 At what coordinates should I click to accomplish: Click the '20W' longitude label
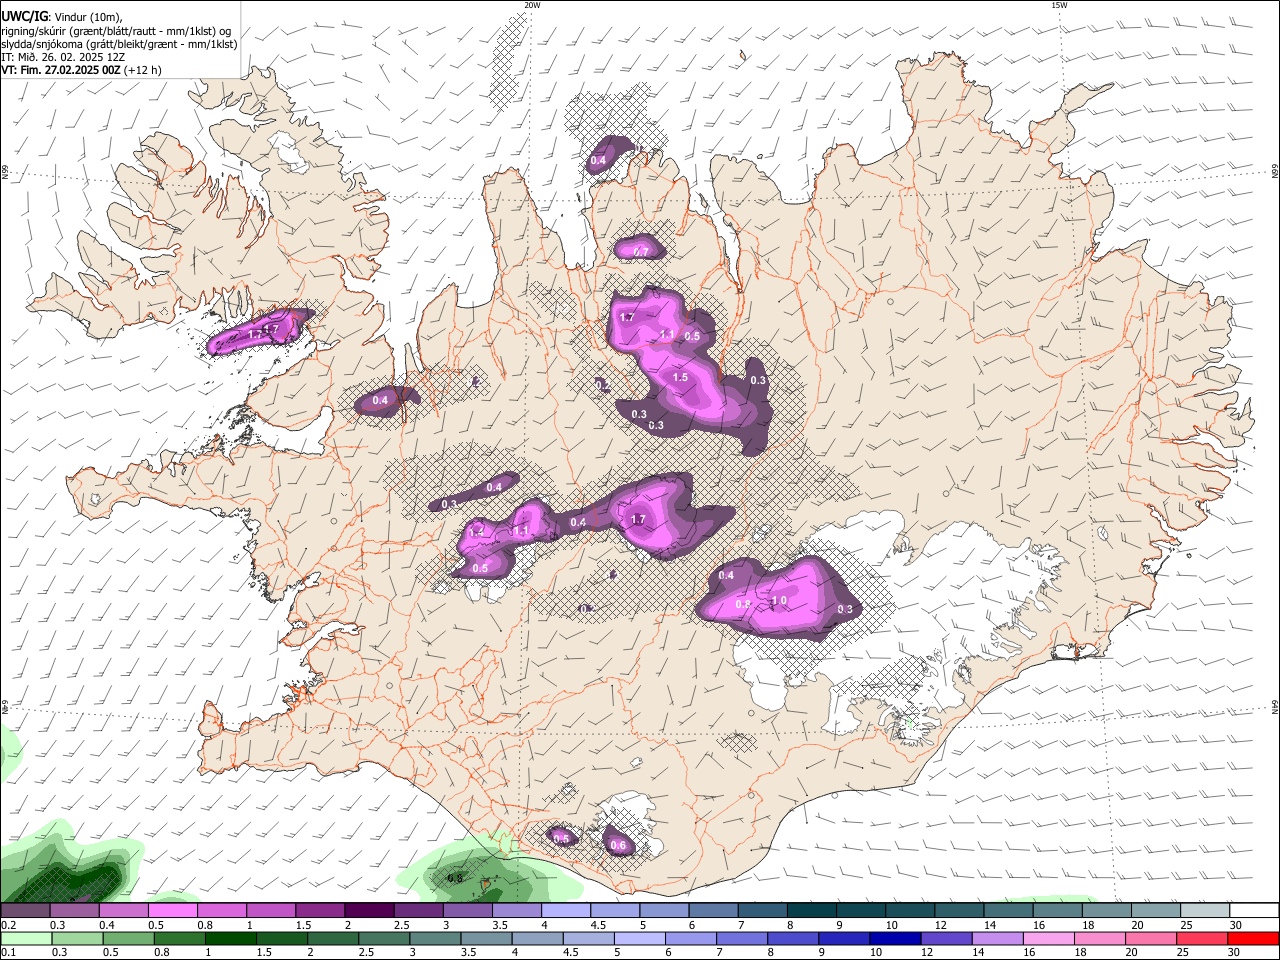click(x=532, y=5)
